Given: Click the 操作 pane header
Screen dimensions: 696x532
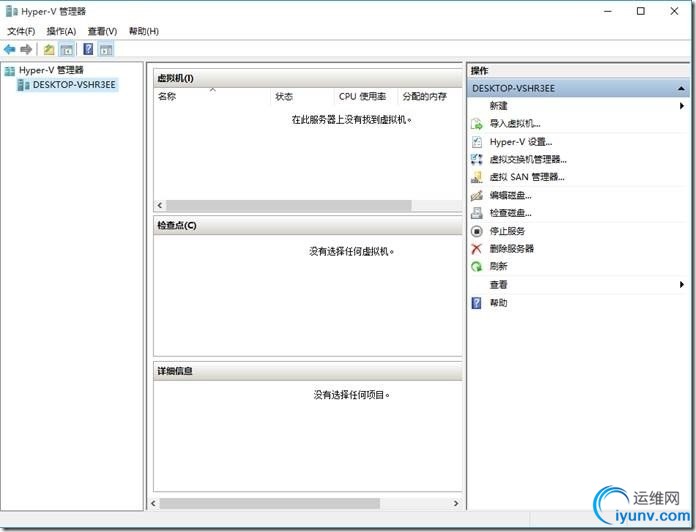Looking at the screenshot, I should tap(578, 71).
